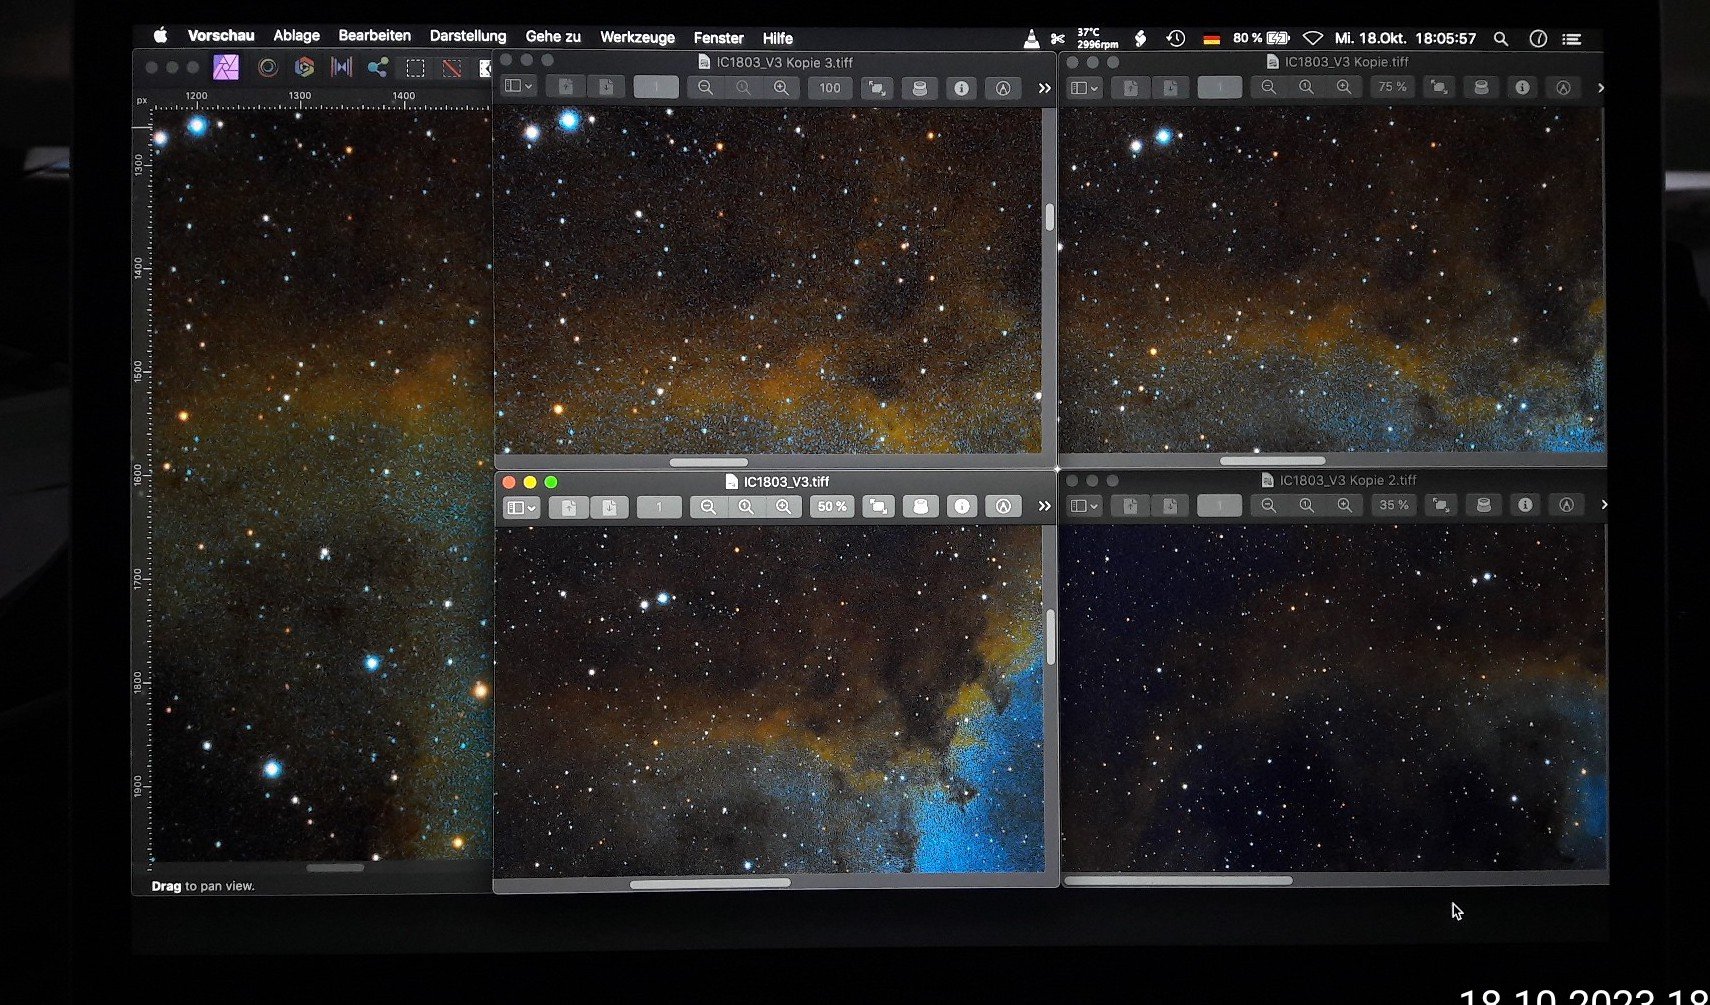
Task: Select the Tone Mapping Persona icon
Action: (x=342, y=66)
